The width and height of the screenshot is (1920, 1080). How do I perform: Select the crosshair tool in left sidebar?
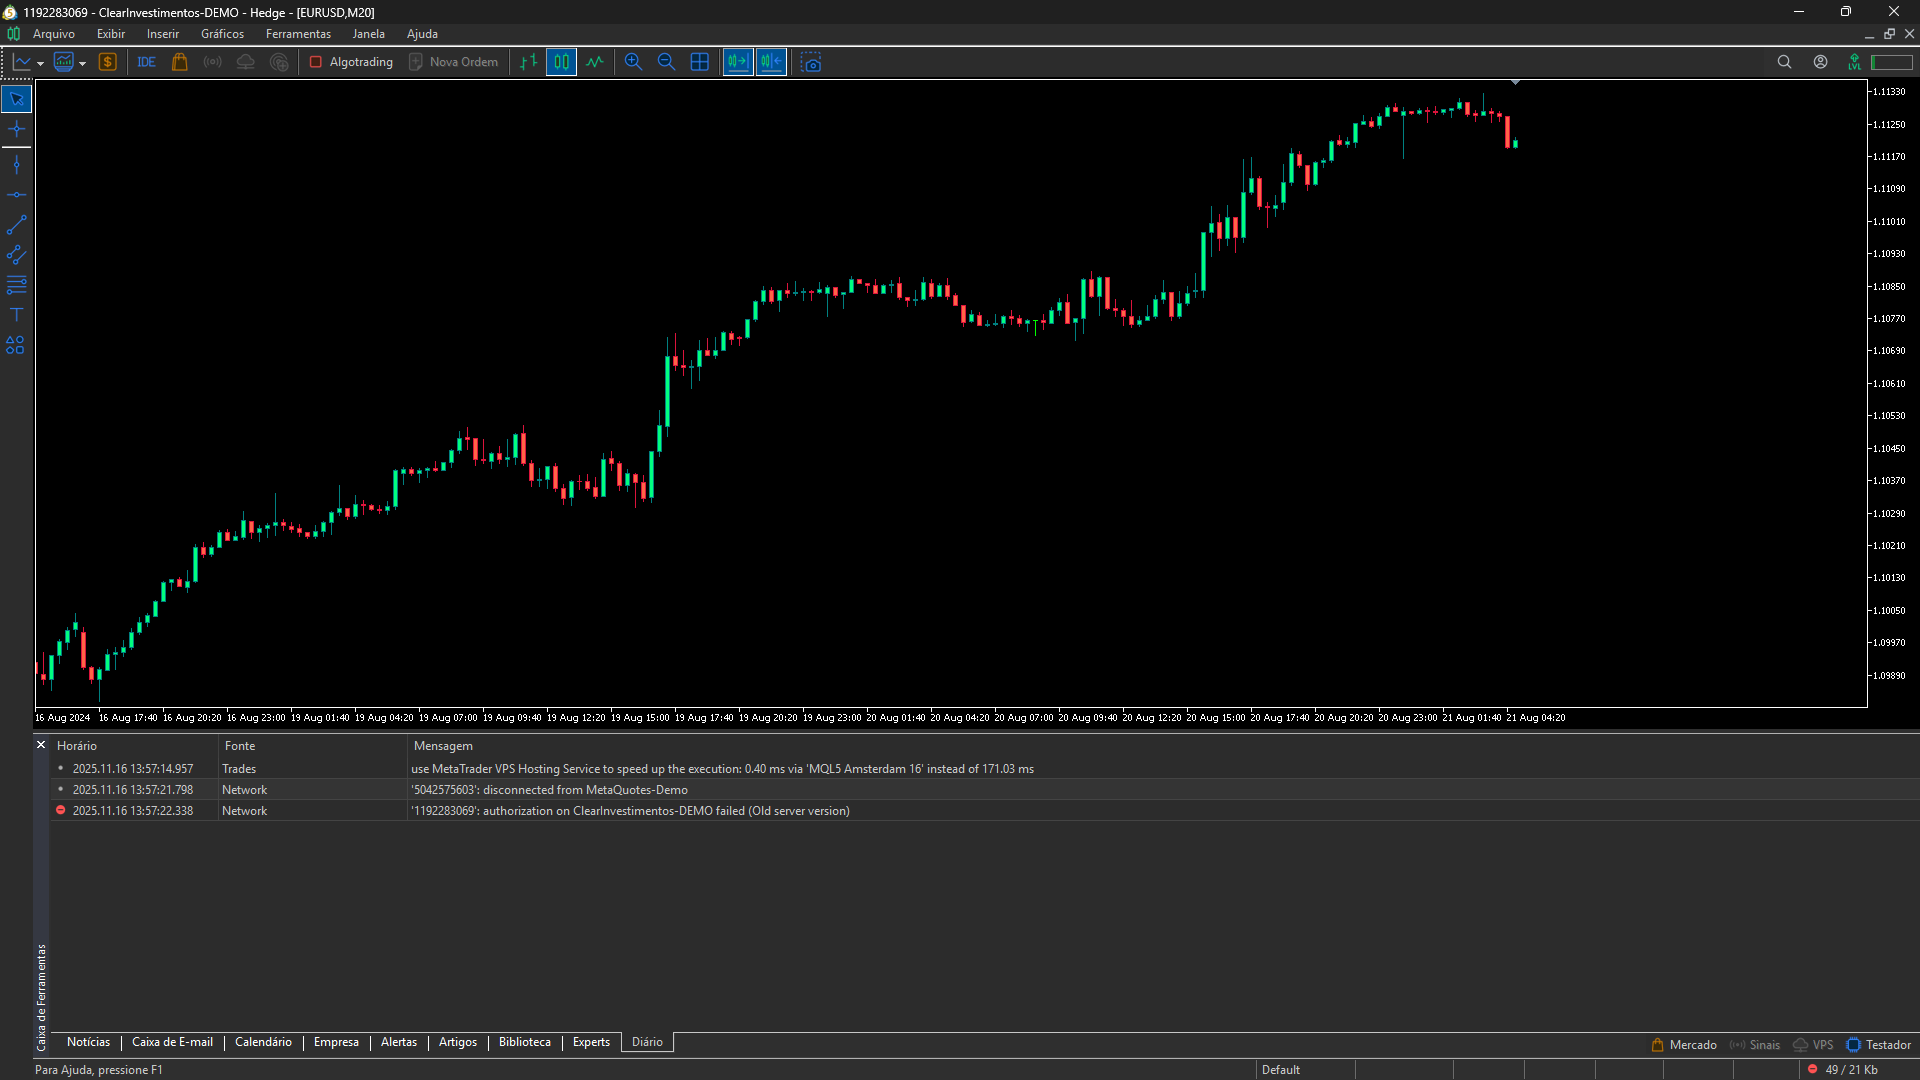click(16, 129)
